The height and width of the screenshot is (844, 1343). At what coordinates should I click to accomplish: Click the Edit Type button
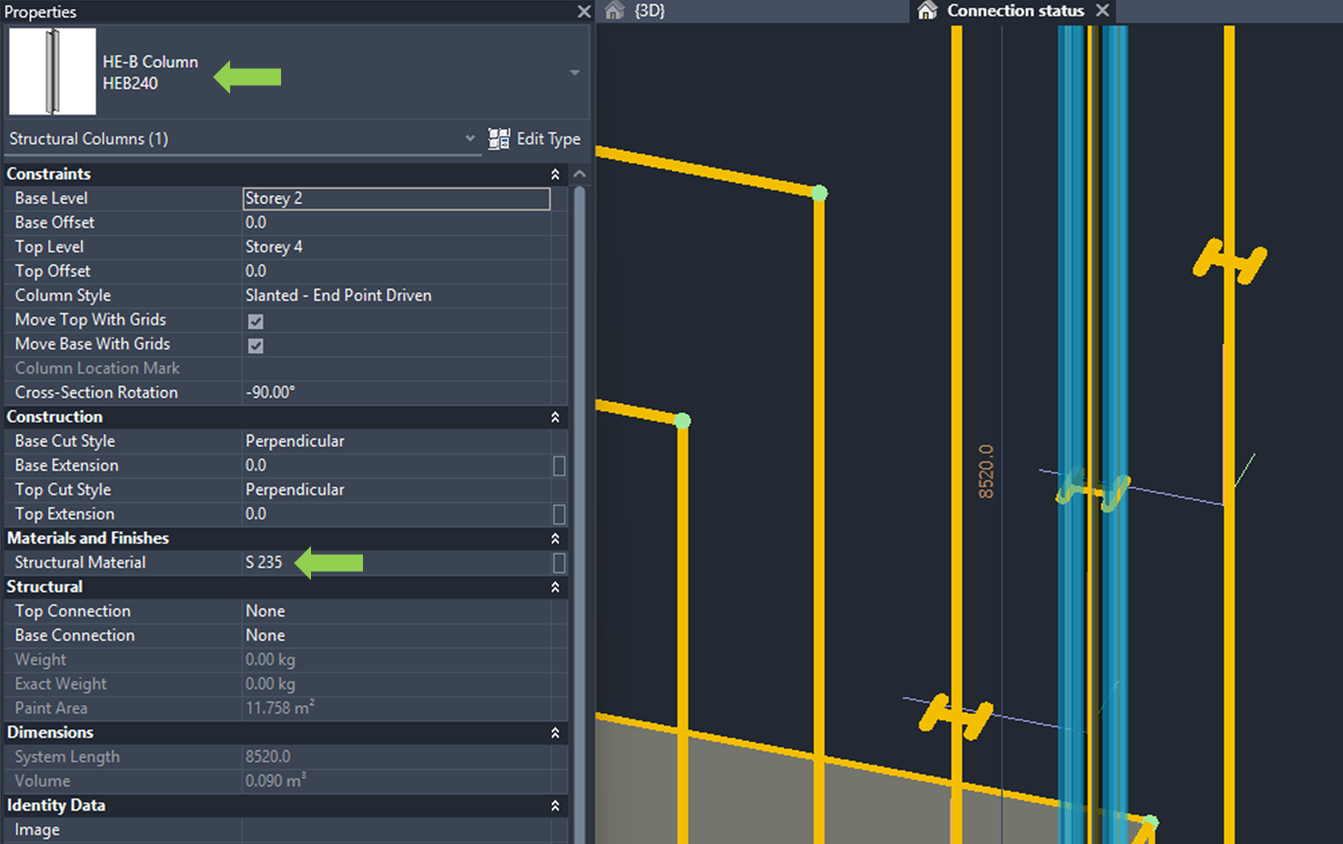pos(535,139)
